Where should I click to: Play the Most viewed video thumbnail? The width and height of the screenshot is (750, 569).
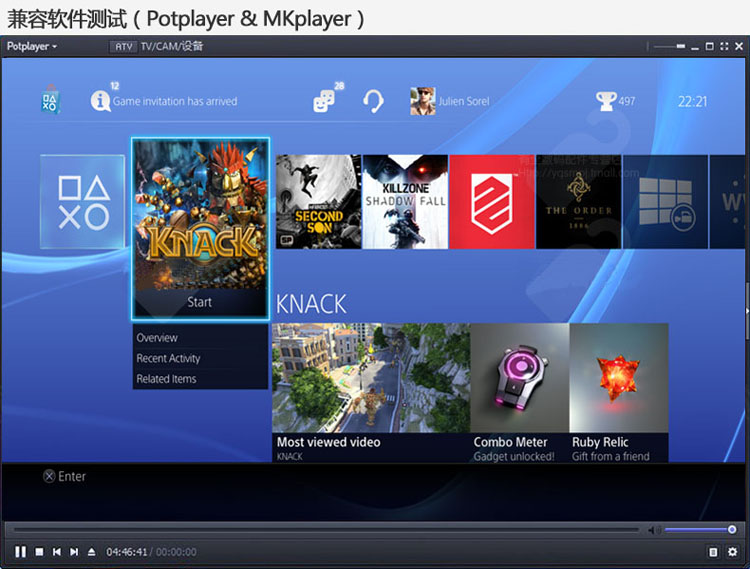[x=371, y=378]
